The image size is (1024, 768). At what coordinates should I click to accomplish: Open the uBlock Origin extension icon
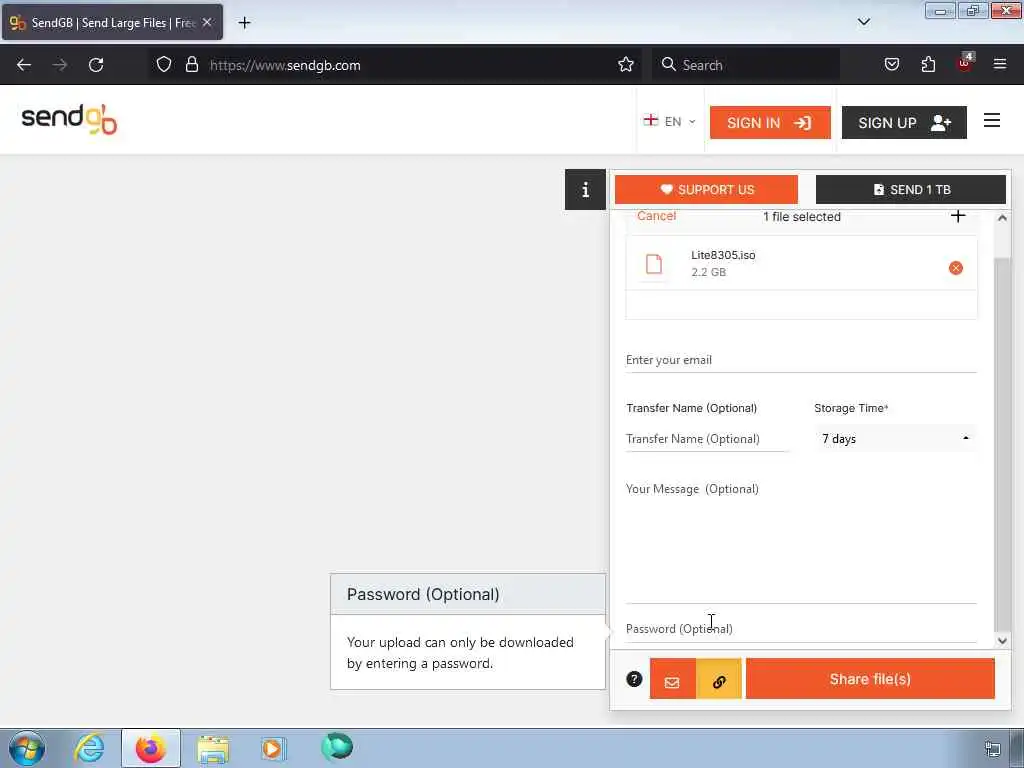[x=965, y=63]
